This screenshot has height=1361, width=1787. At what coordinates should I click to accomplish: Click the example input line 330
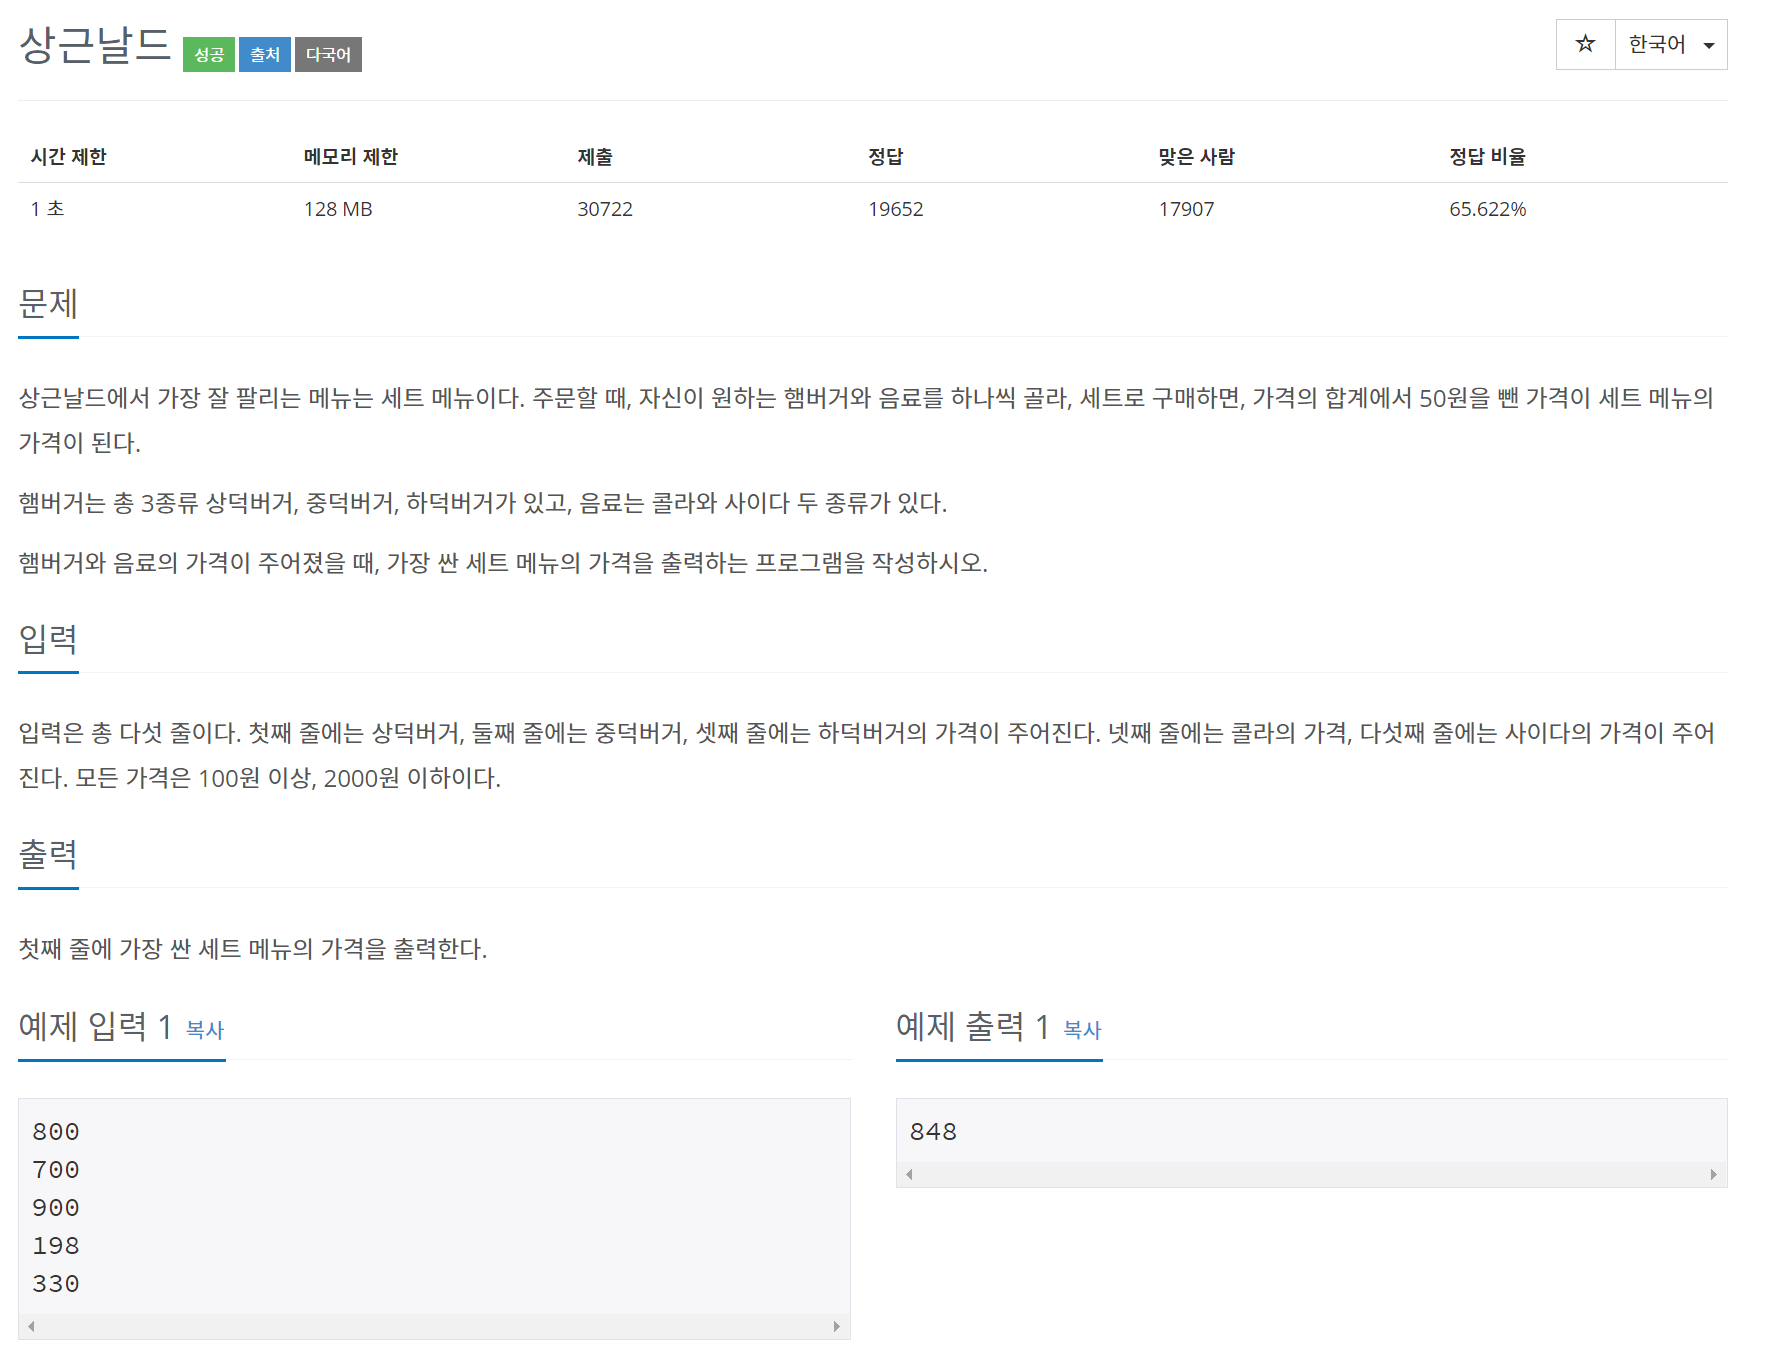(56, 1284)
